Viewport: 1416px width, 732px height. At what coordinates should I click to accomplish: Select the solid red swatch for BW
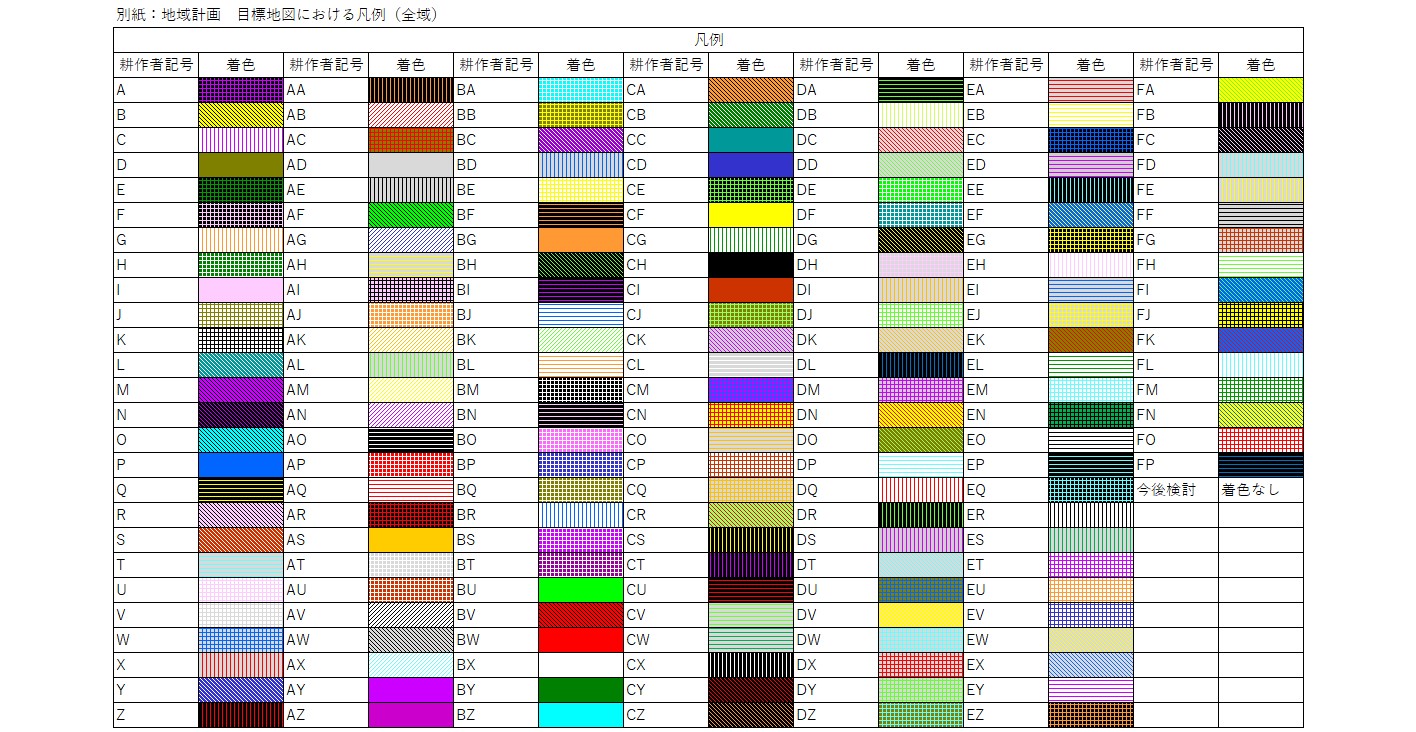click(x=581, y=640)
